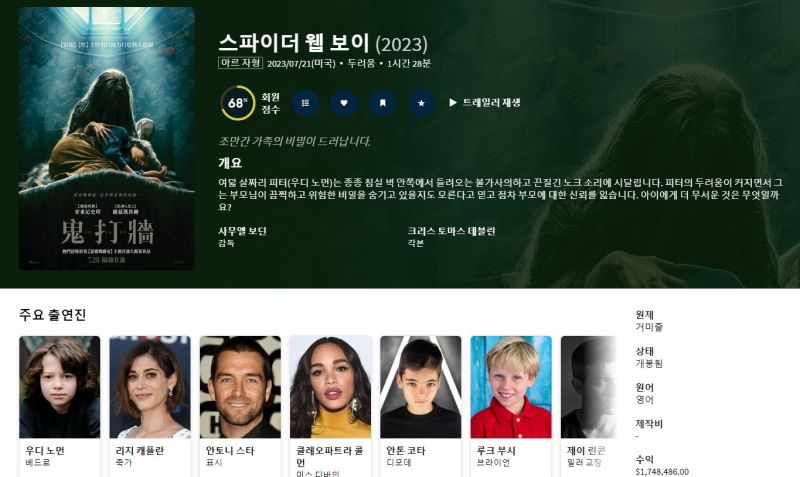
Task: Click the 68% user score circle
Action: pyautogui.click(x=238, y=103)
